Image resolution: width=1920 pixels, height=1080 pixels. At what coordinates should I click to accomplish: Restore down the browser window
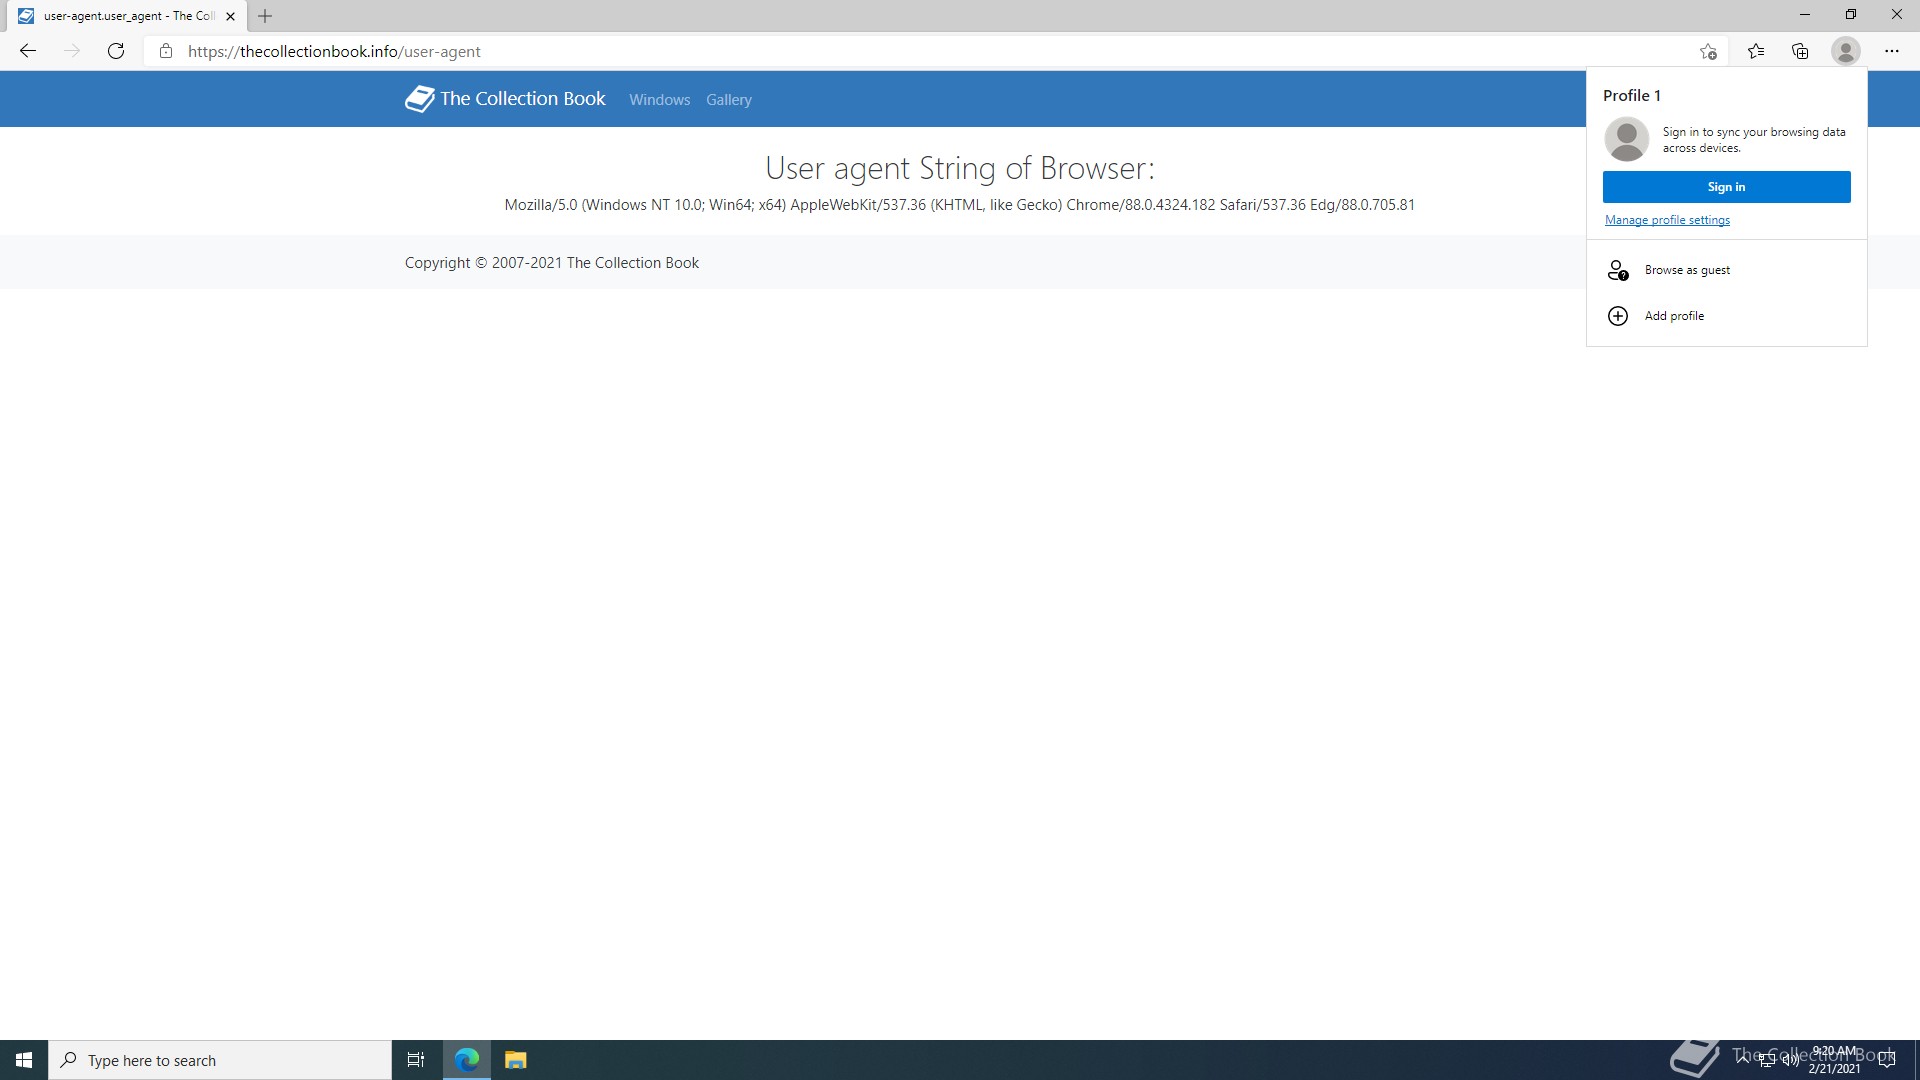(1850, 15)
